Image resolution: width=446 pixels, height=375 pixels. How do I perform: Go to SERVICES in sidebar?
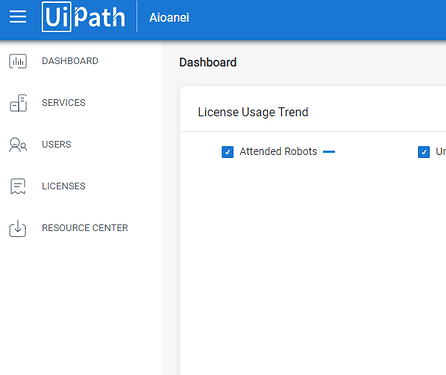point(63,103)
